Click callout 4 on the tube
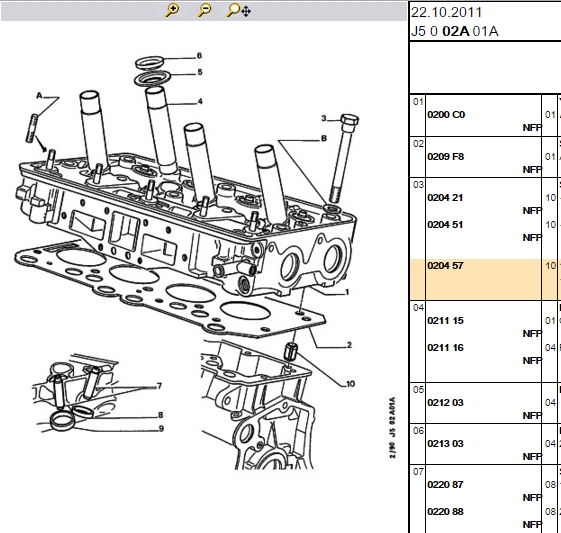This screenshot has width=561, height=533. [200, 102]
